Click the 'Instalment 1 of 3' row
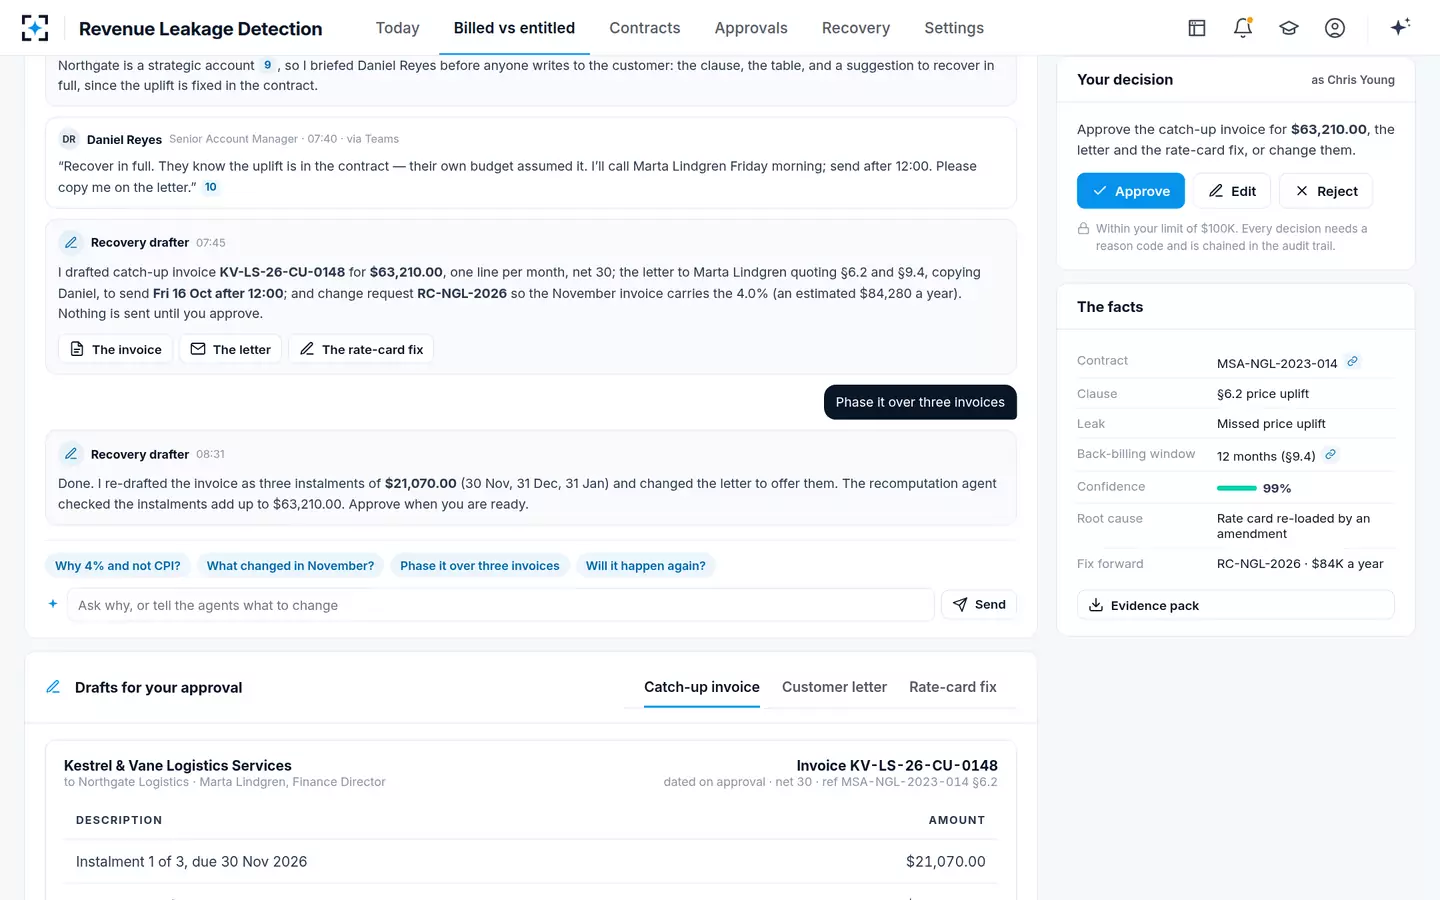Viewport: 1440px width, 900px height. (531, 861)
